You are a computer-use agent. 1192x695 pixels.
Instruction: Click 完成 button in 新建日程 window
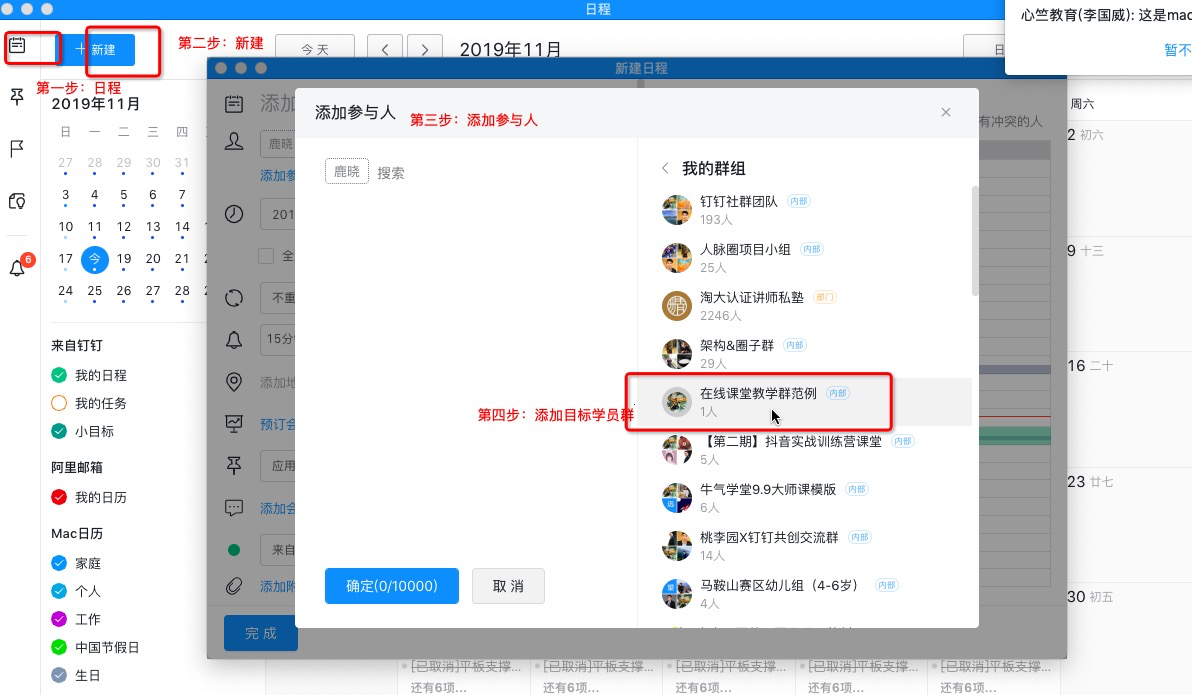point(261,633)
